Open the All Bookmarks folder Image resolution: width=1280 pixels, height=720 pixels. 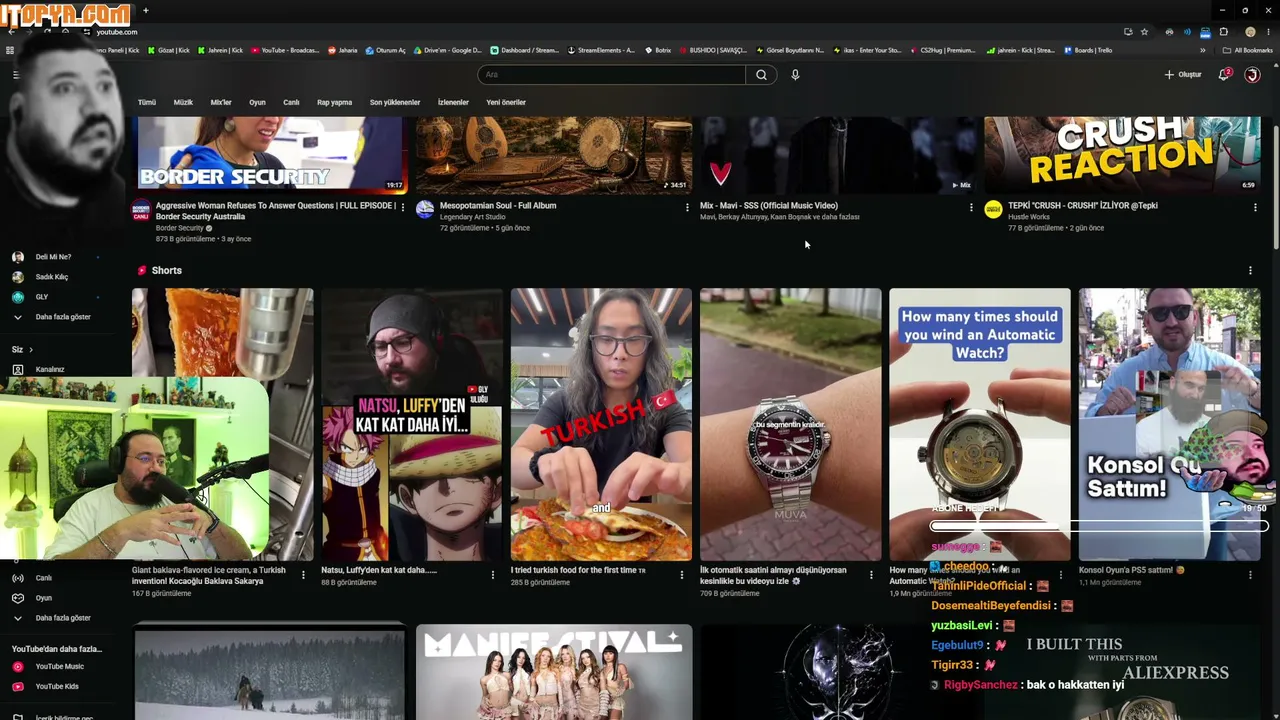click(x=1248, y=50)
